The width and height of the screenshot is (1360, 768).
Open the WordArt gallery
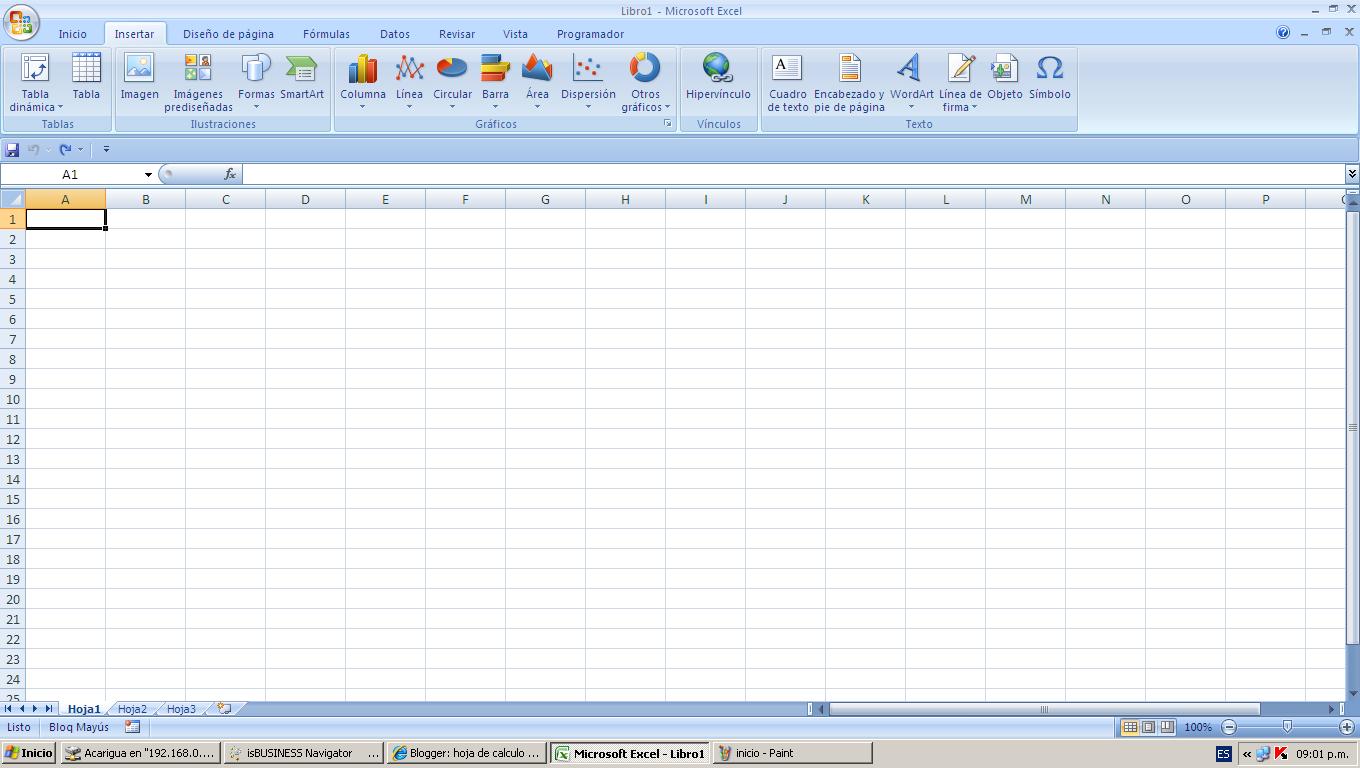point(911,82)
